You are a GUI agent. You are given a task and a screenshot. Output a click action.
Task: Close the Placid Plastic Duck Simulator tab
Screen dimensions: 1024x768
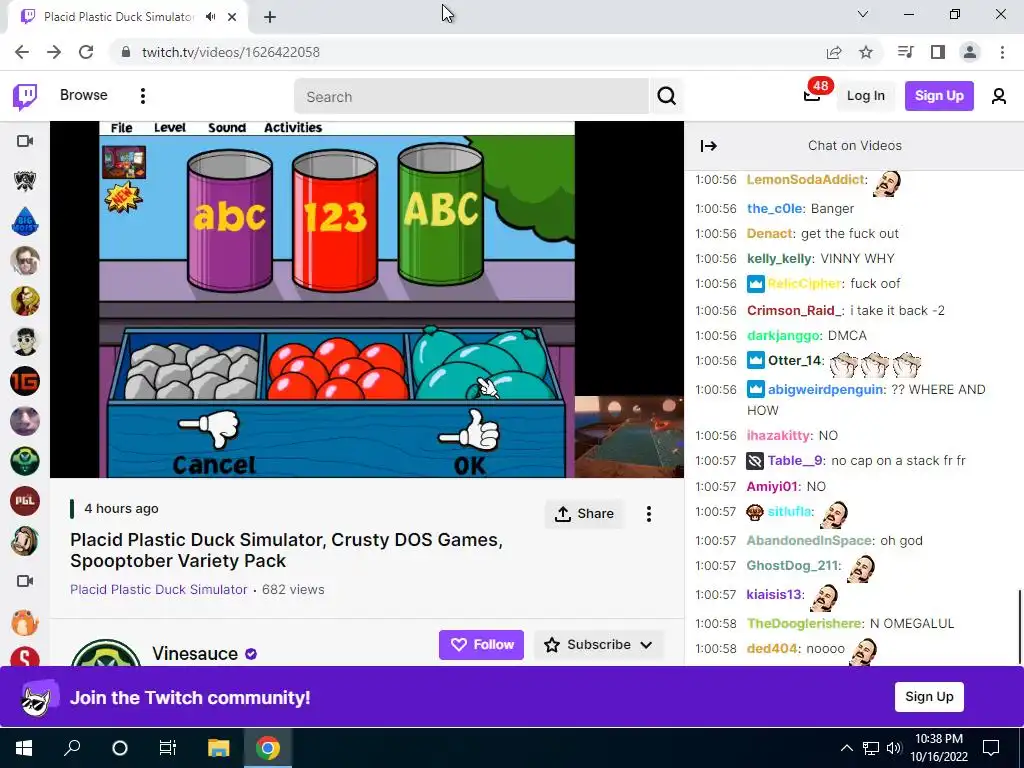tap(232, 17)
